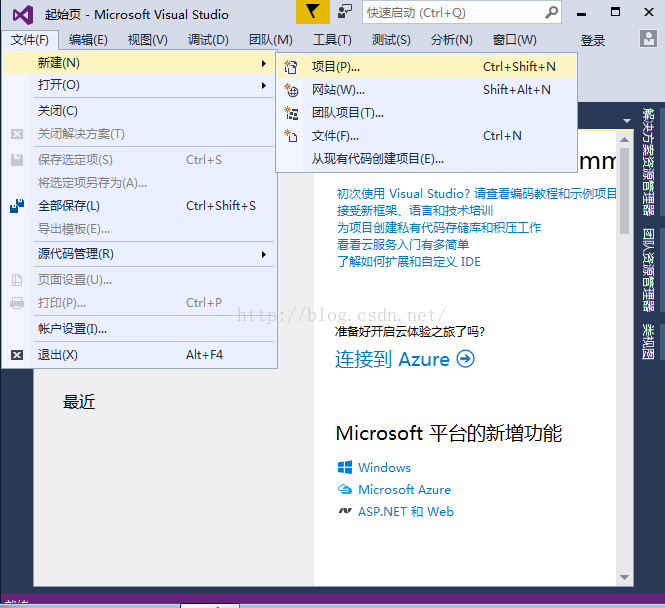Open the 分析(N) menu

click(452, 40)
